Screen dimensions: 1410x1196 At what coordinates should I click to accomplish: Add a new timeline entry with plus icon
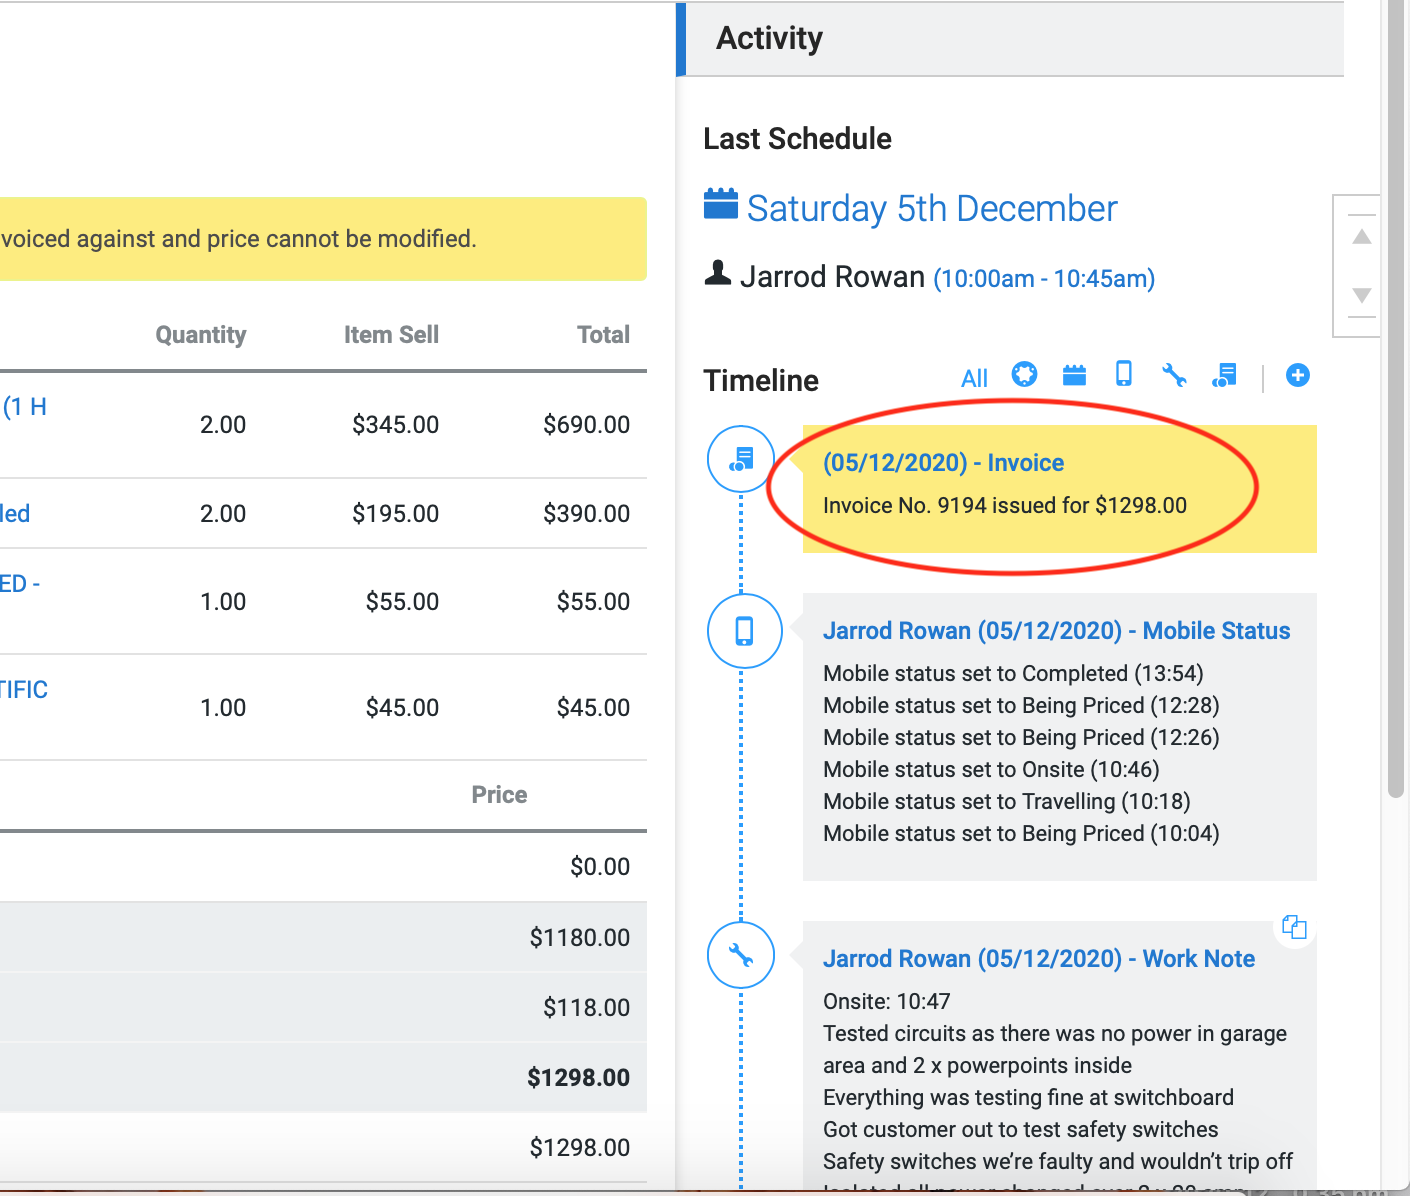(x=1297, y=375)
